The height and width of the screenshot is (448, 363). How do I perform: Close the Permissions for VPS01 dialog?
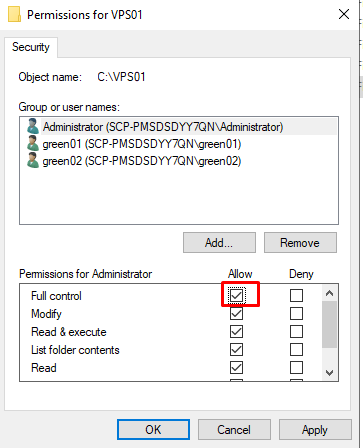click(x=344, y=14)
